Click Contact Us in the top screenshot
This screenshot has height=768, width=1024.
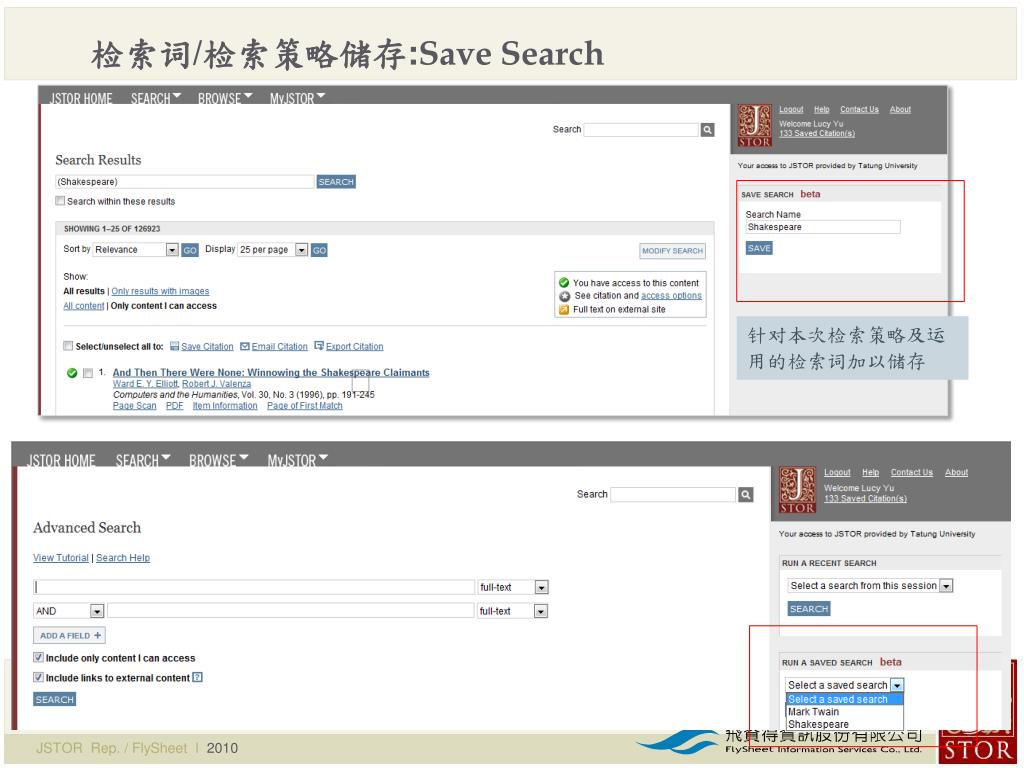[859, 109]
